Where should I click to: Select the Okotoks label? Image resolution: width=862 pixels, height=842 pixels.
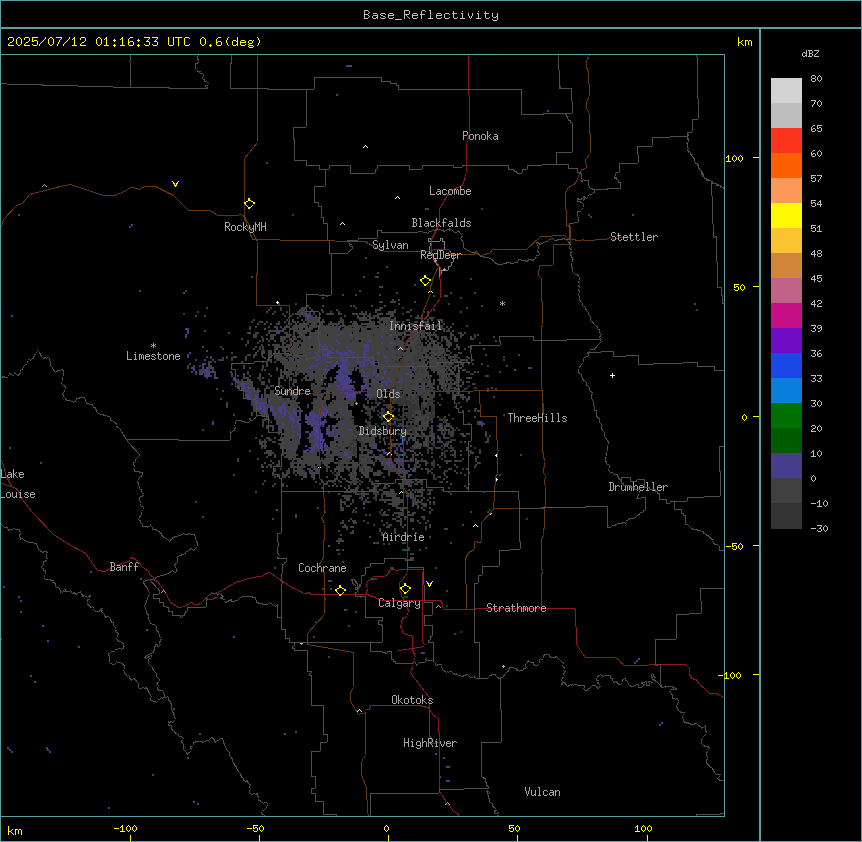pos(412,700)
